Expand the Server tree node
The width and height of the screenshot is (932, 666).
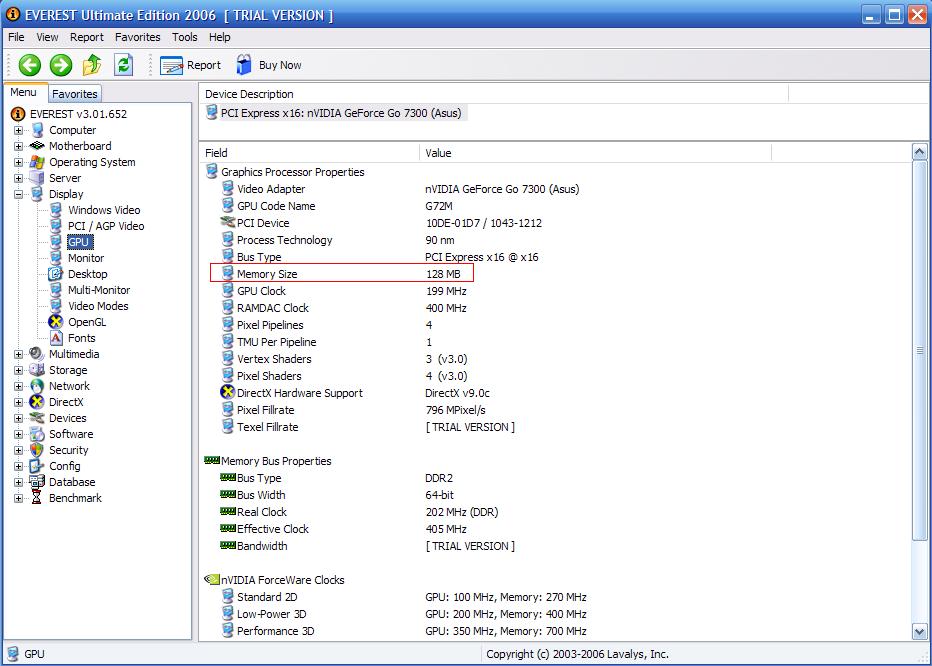point(18,178)
